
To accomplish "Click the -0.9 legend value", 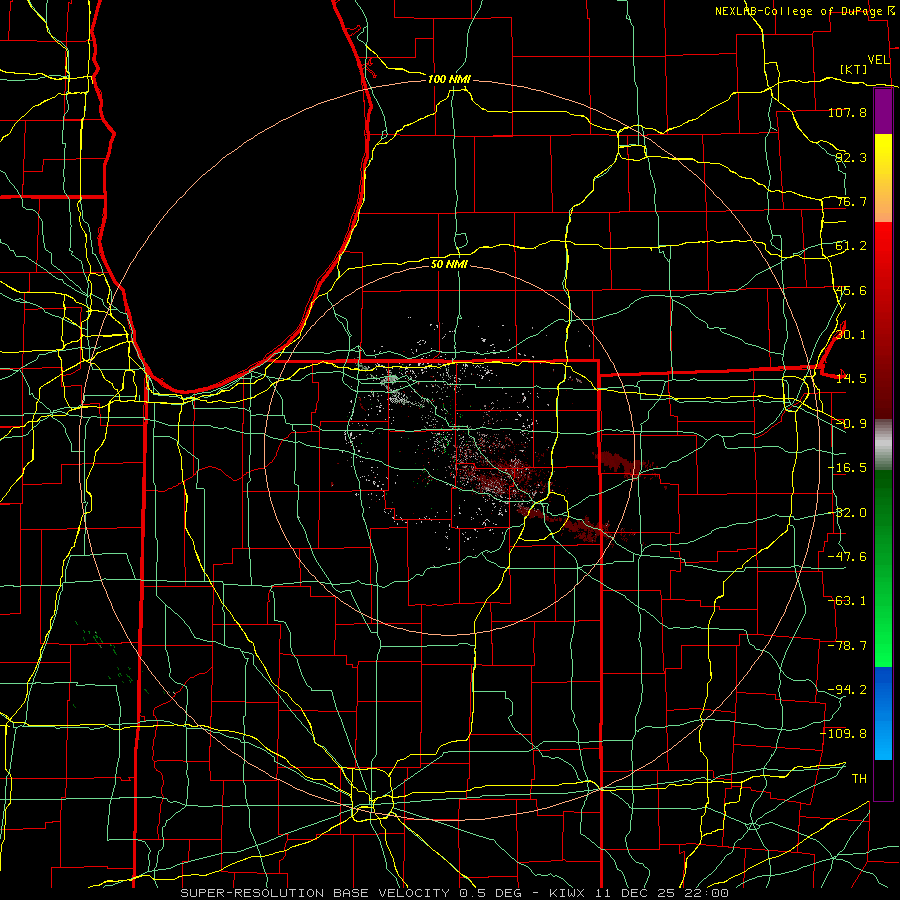I will [x=851, y=424].
